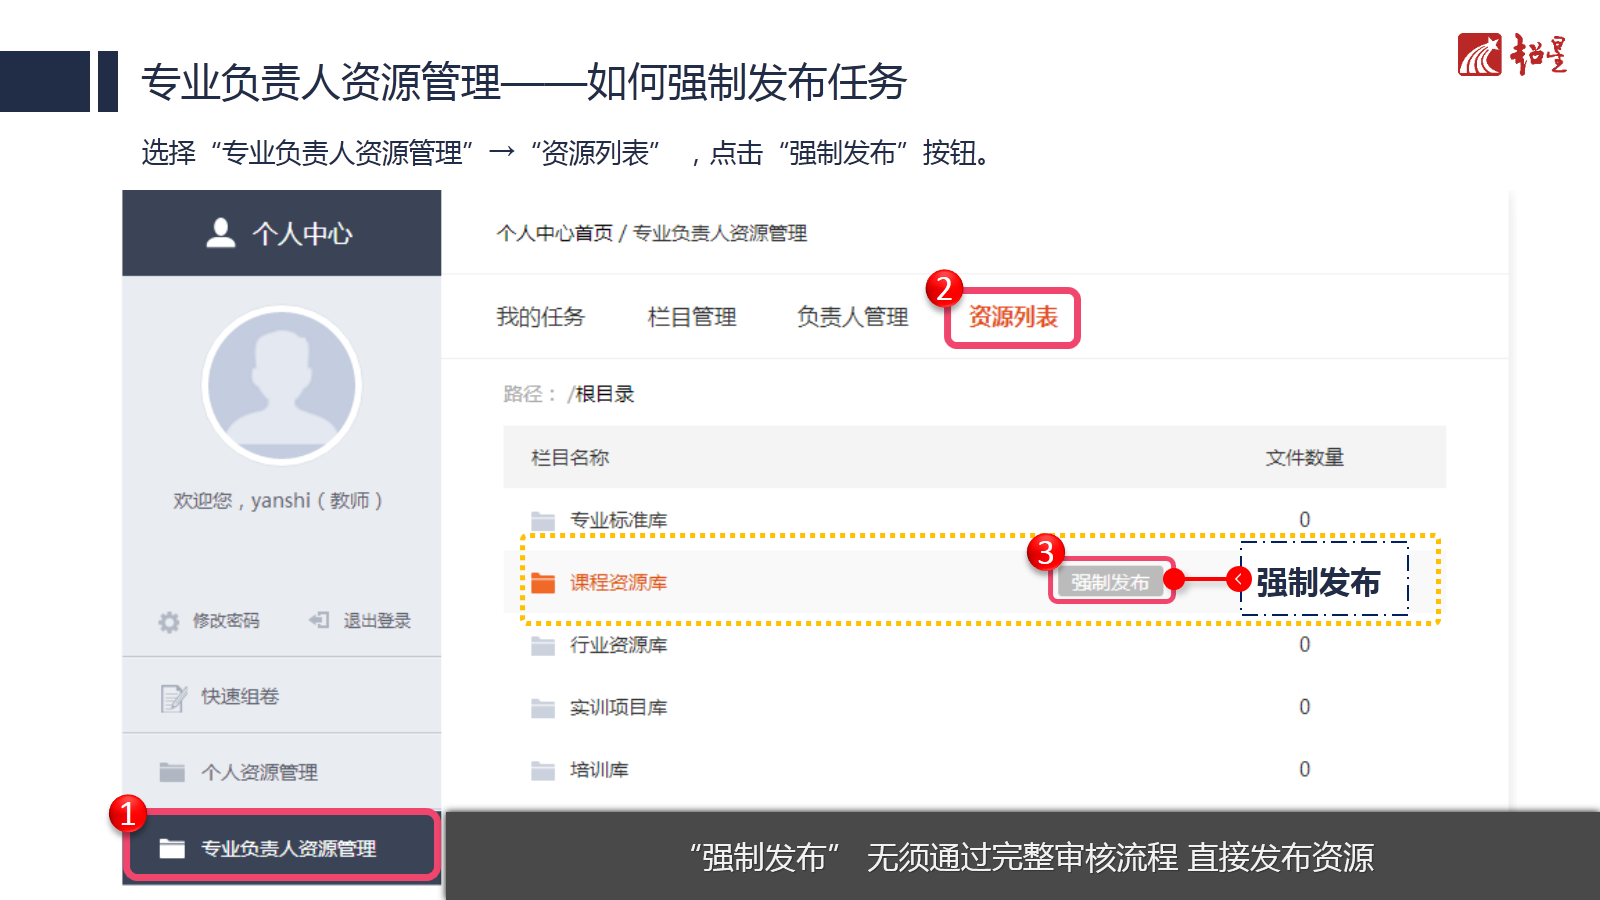The image size is (1600, 900).
Task: Click the gear icon next to 修改密码
Action: (169, 621)
